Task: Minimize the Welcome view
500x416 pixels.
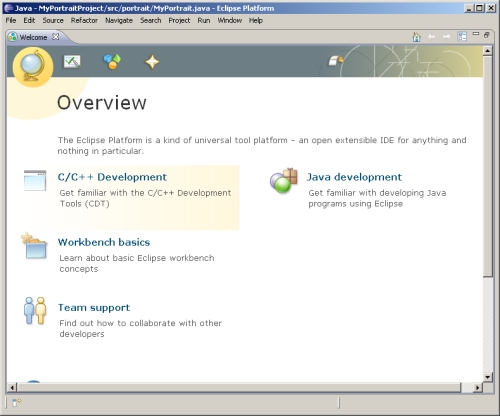Action: click(476, 34)
